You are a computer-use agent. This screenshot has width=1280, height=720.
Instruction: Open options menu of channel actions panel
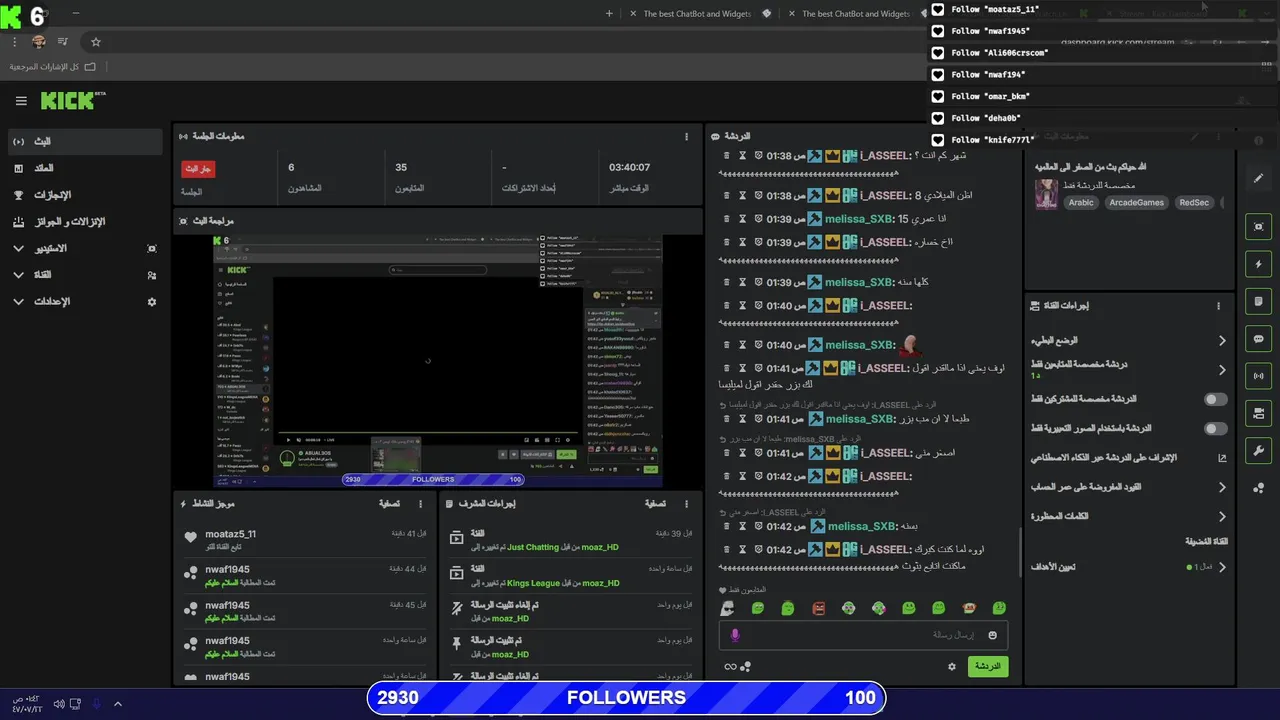click(x=1218, y=306)
